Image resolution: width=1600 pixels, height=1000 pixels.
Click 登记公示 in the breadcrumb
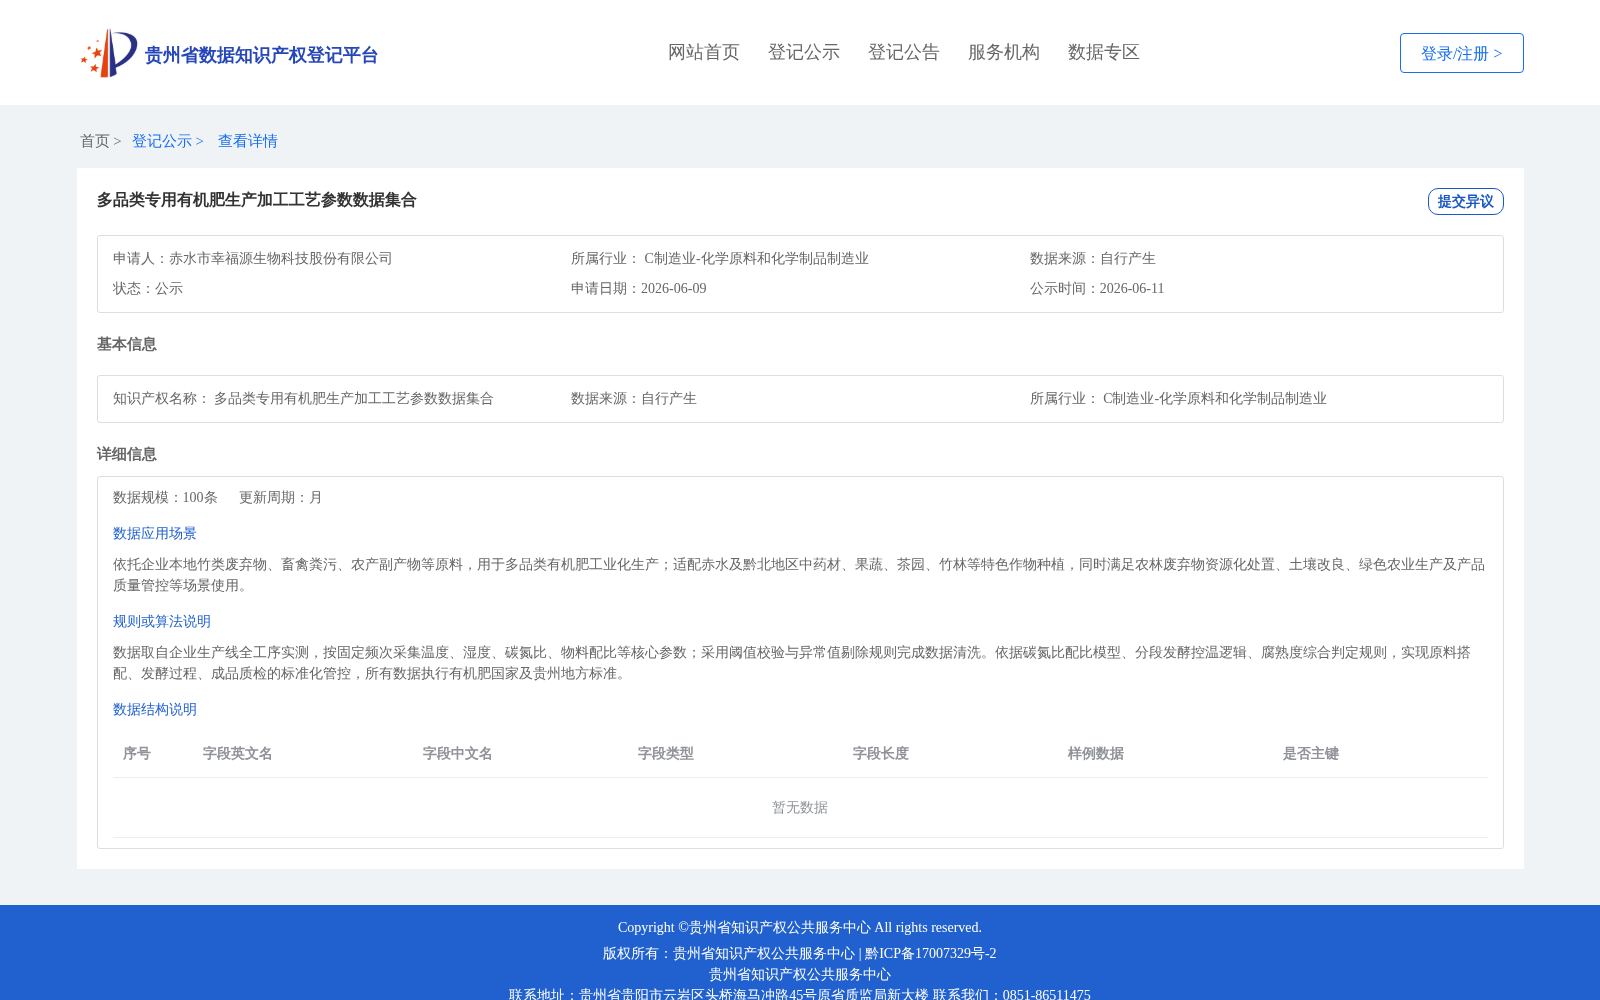[162, 141]
